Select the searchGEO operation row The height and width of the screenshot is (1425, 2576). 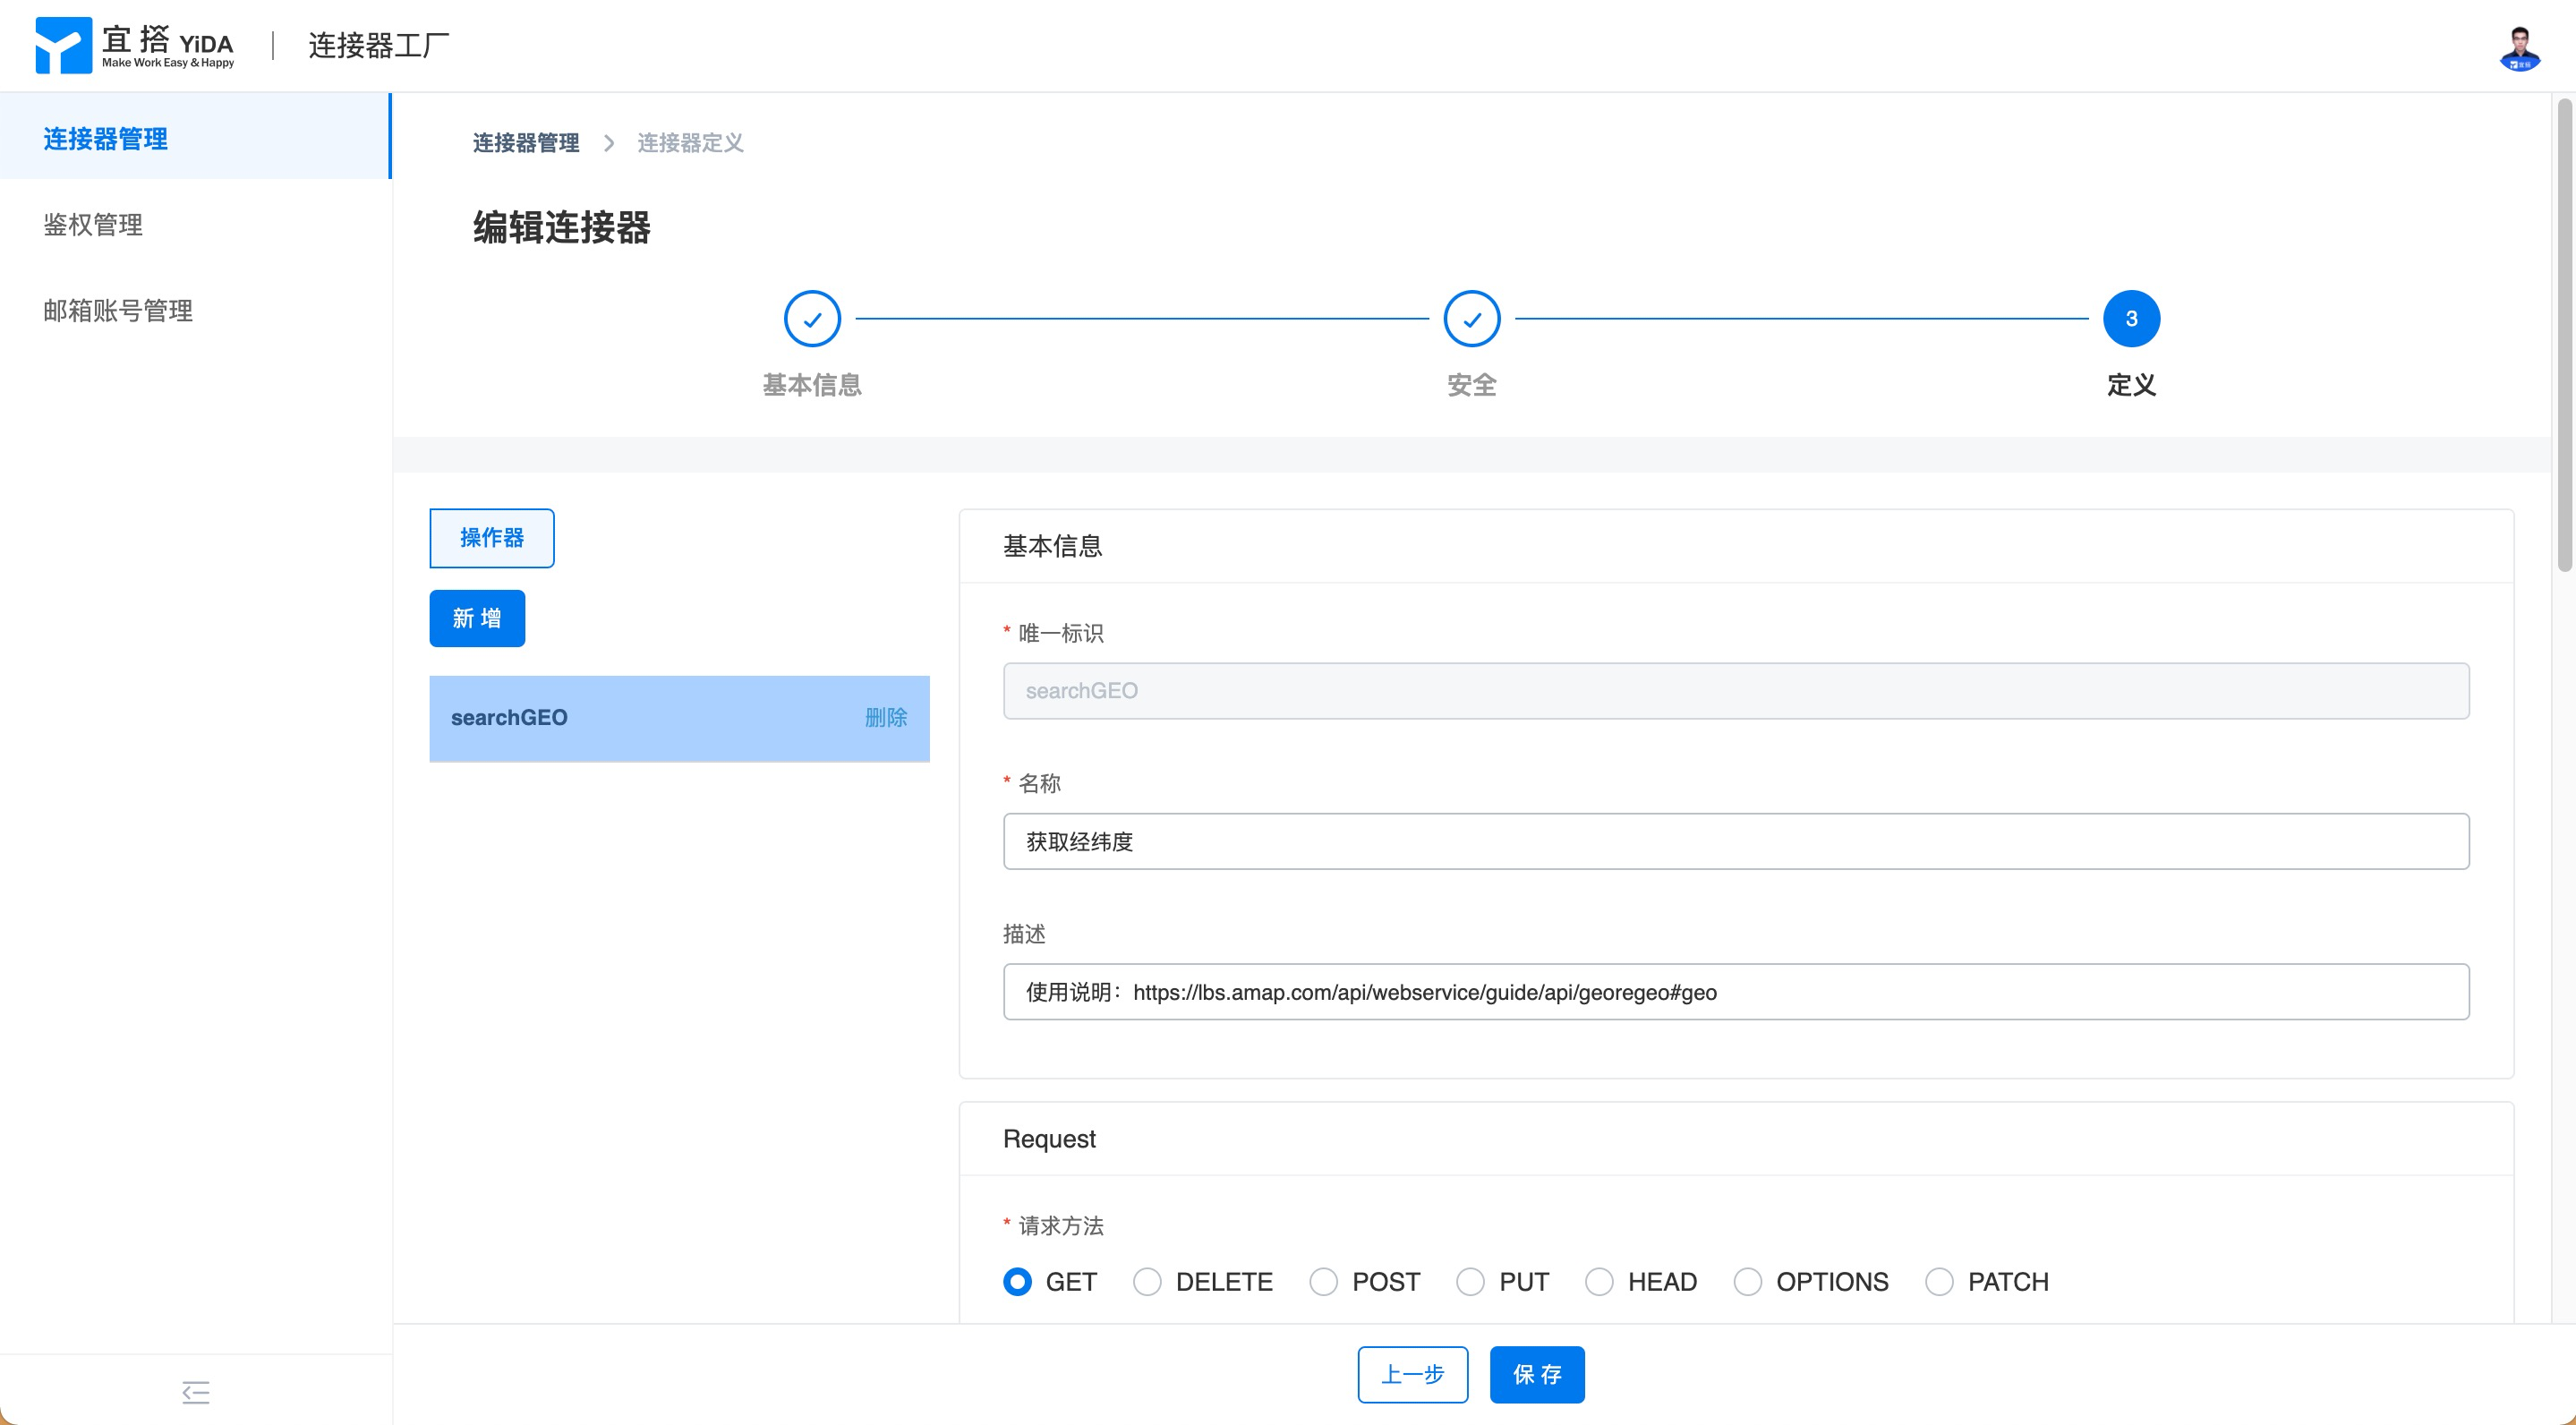point(679,718)
